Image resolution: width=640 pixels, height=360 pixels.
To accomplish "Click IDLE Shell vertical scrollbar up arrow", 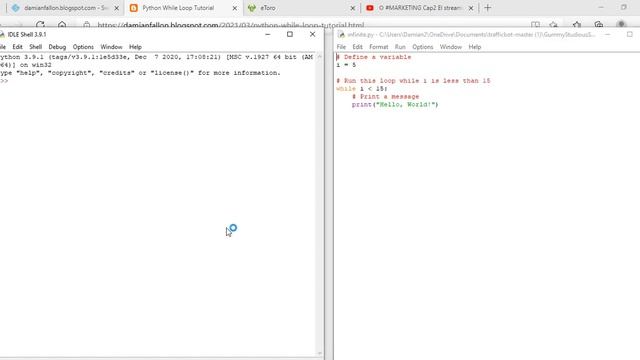I will [x=320, y=57].
